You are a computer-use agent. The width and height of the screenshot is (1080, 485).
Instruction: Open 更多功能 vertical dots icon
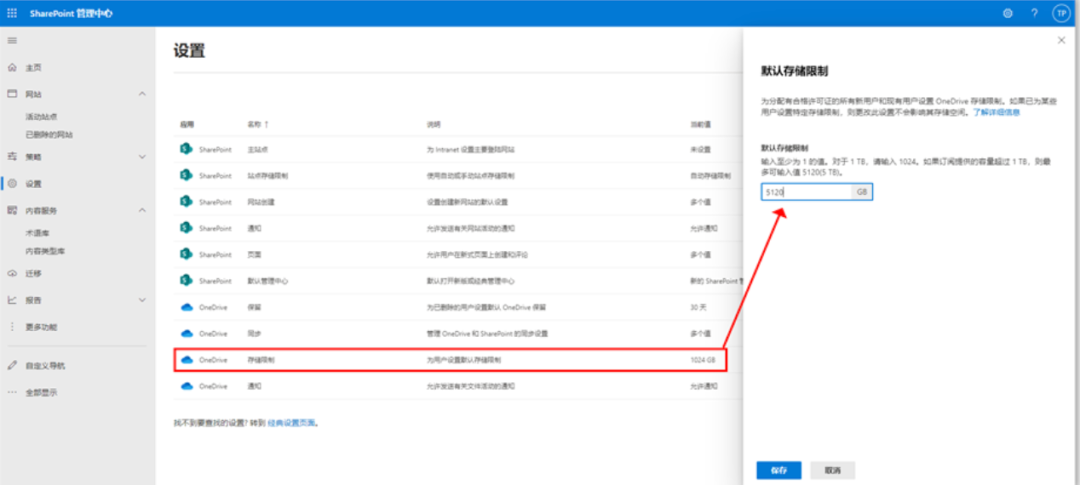click(12, 327)
